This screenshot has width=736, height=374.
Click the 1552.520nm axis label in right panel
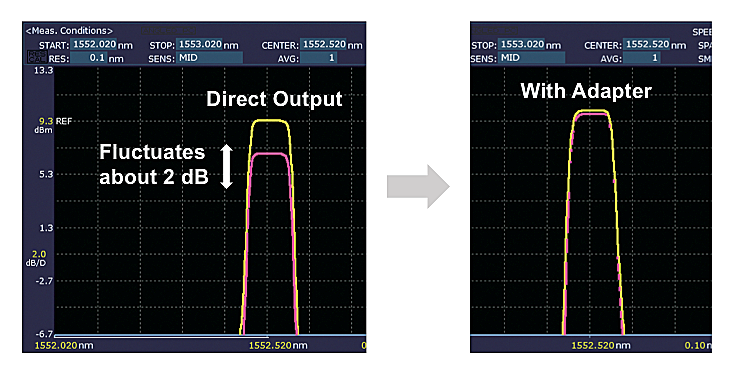601,346
